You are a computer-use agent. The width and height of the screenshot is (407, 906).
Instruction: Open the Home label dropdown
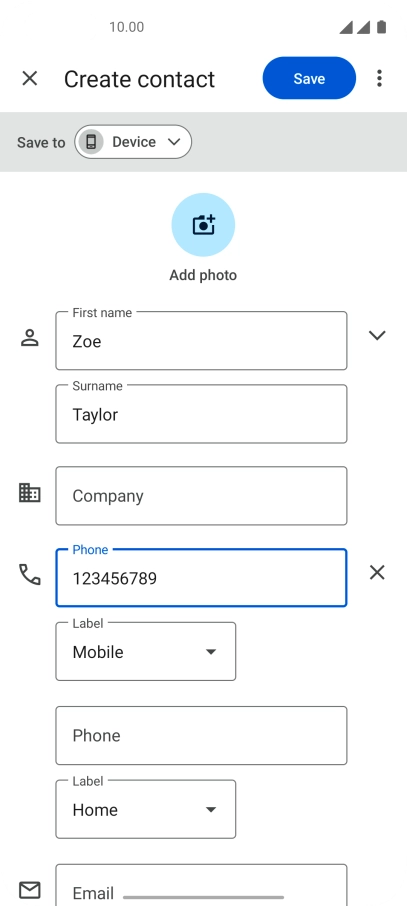[x=146, y=810]
